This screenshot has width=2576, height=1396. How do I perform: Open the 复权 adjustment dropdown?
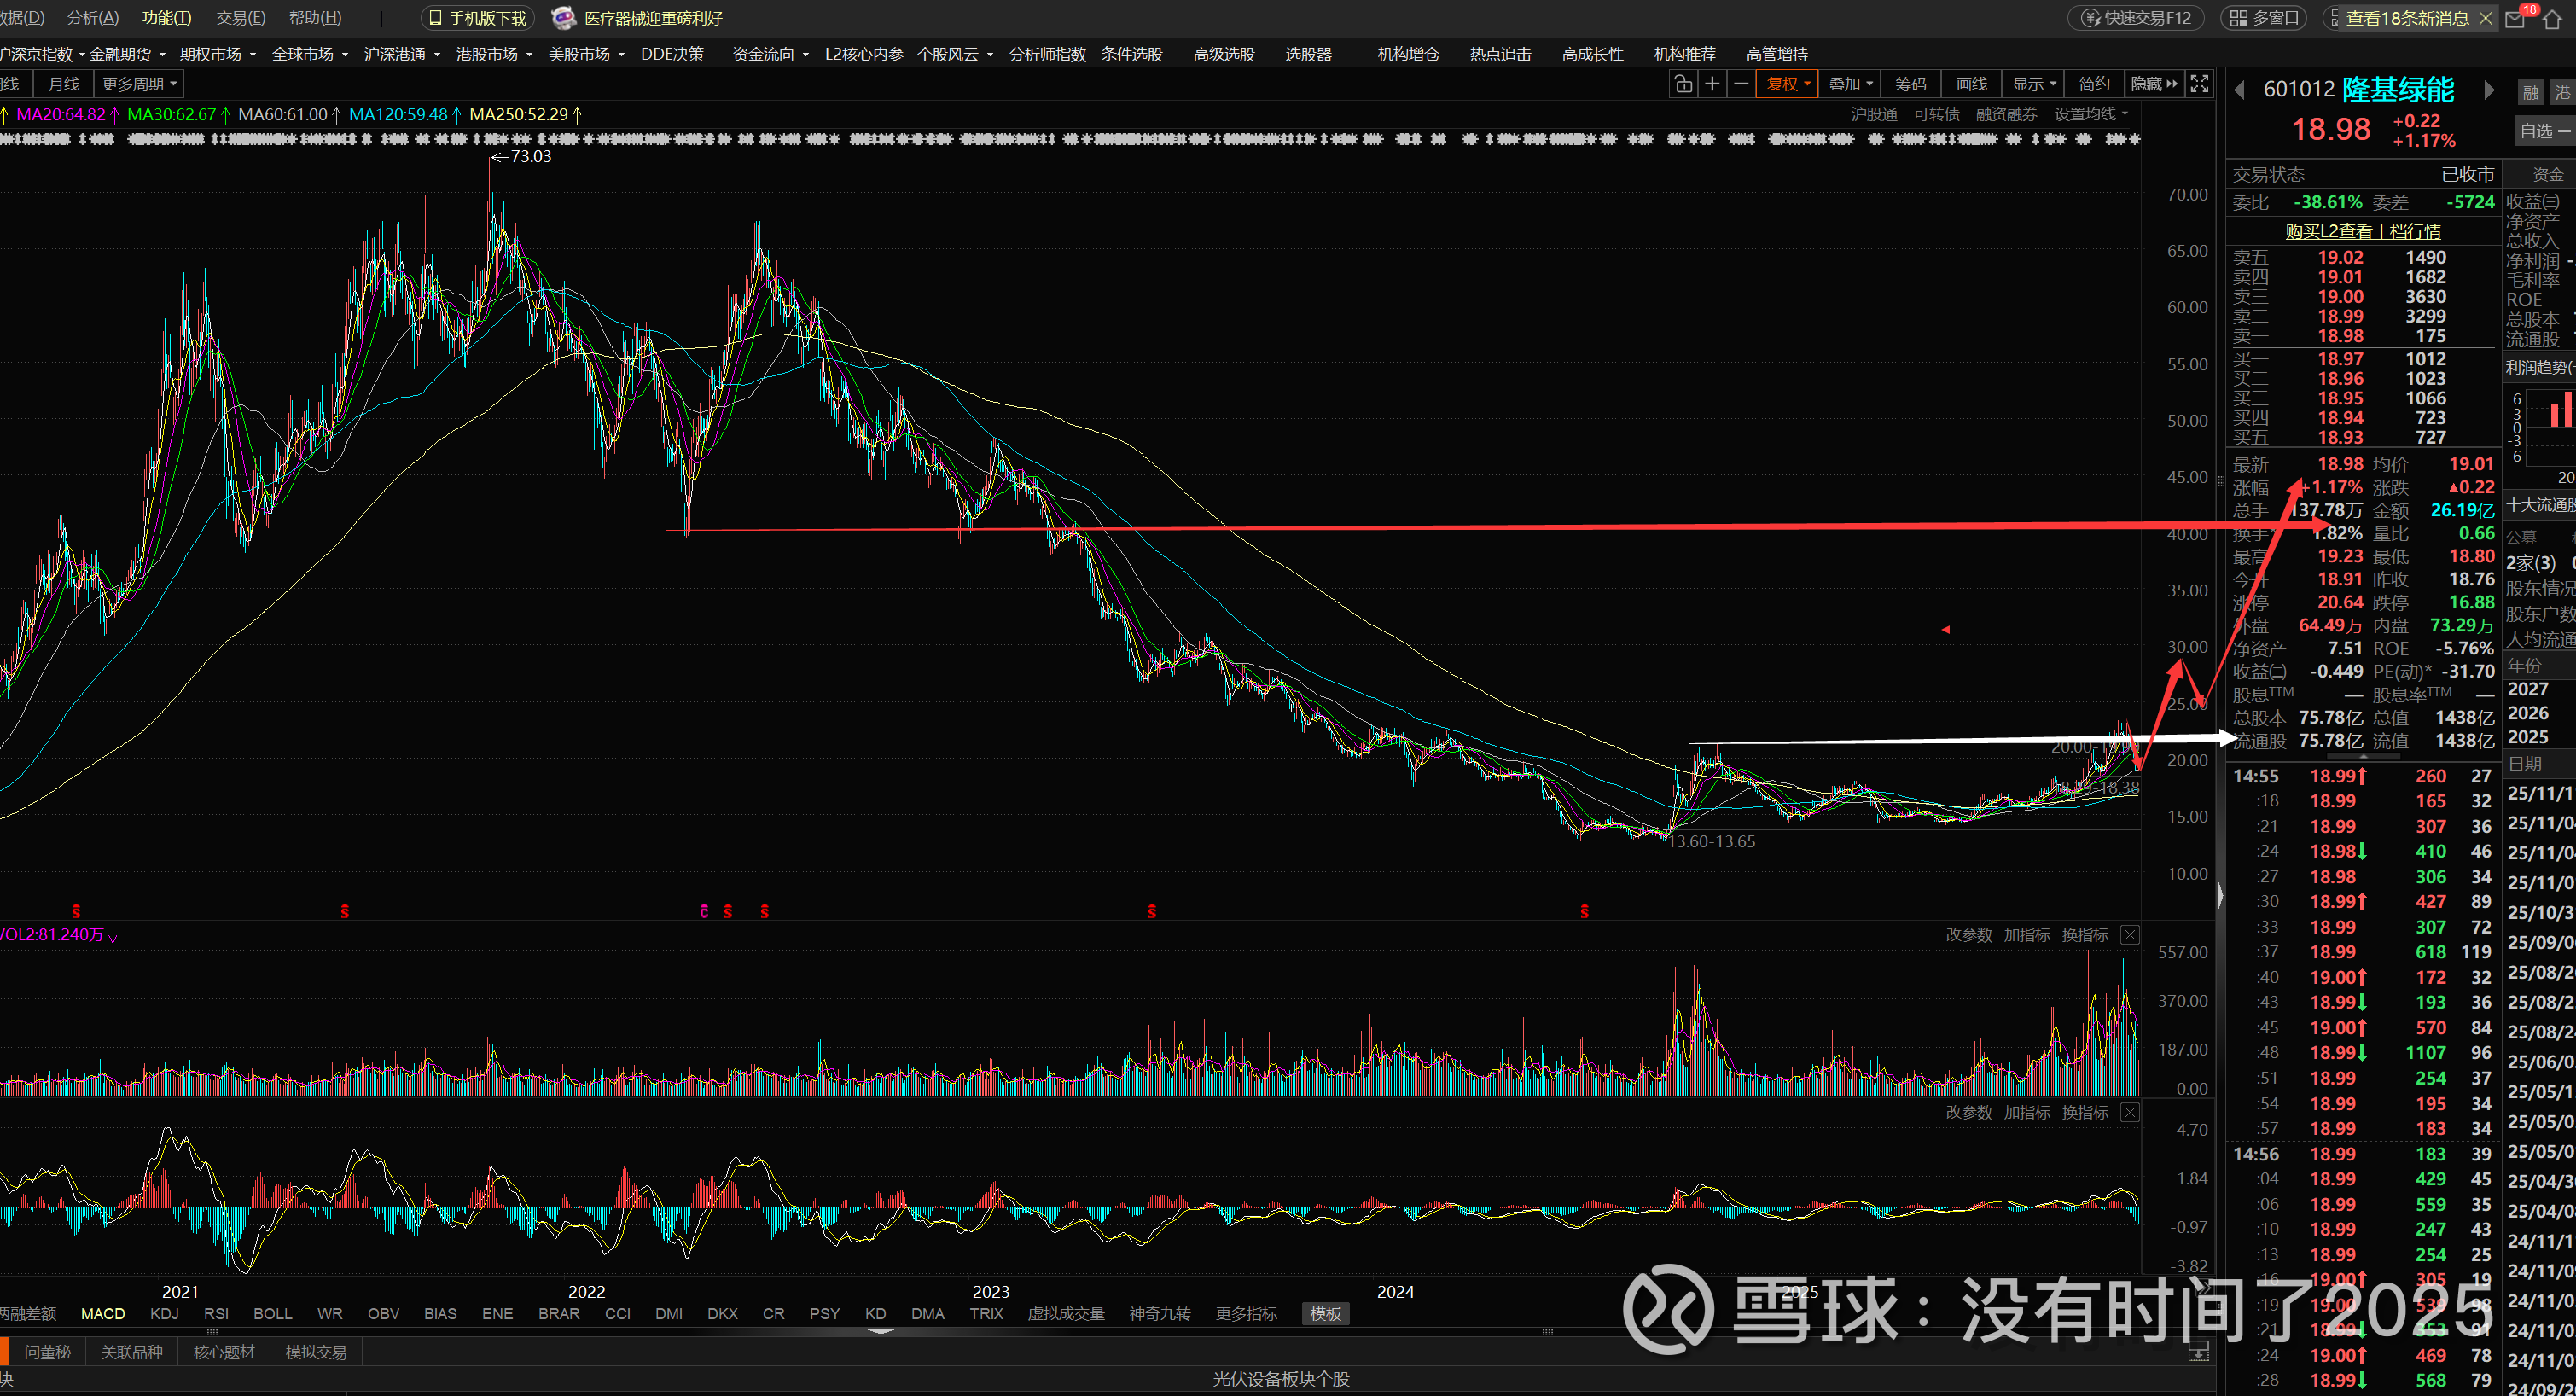coord(1788,84)
